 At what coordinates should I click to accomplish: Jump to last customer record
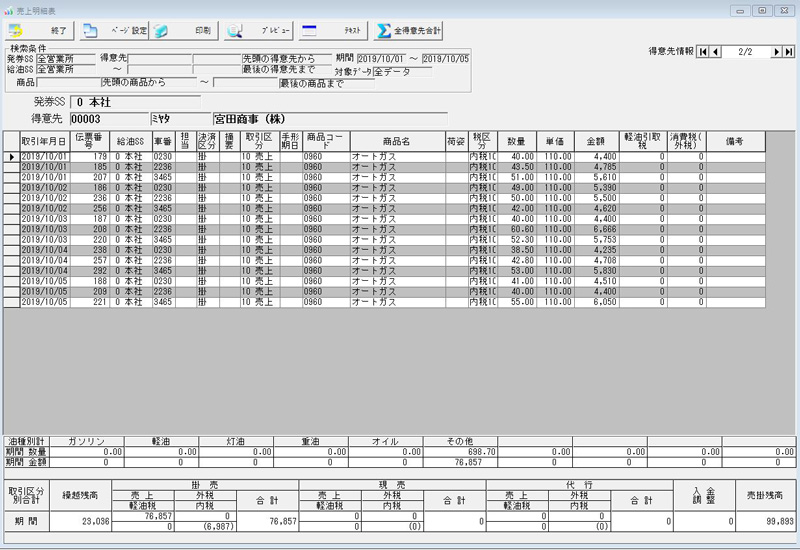click(789, 51)
